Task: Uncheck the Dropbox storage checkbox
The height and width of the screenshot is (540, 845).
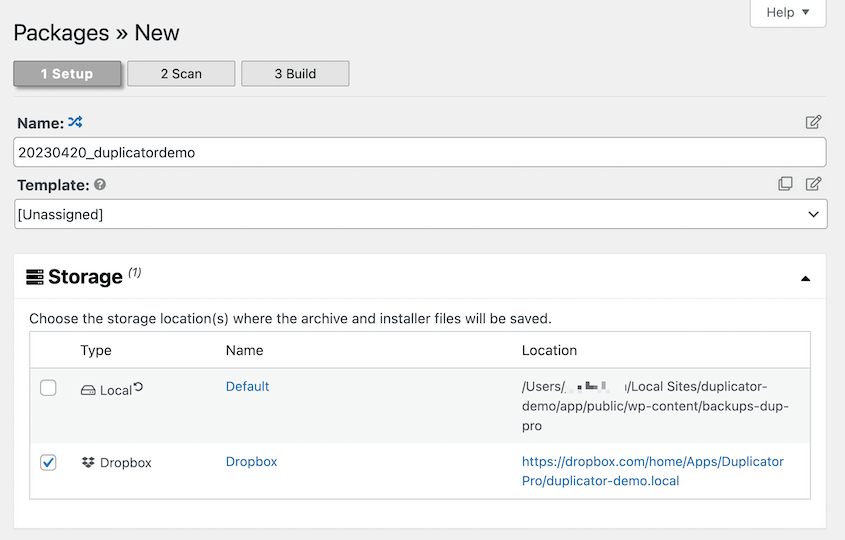Action: point(48,462)
